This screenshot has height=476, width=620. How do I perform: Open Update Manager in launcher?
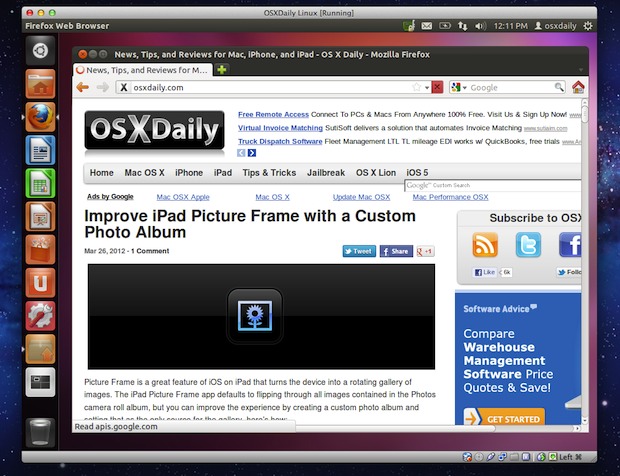40,349
